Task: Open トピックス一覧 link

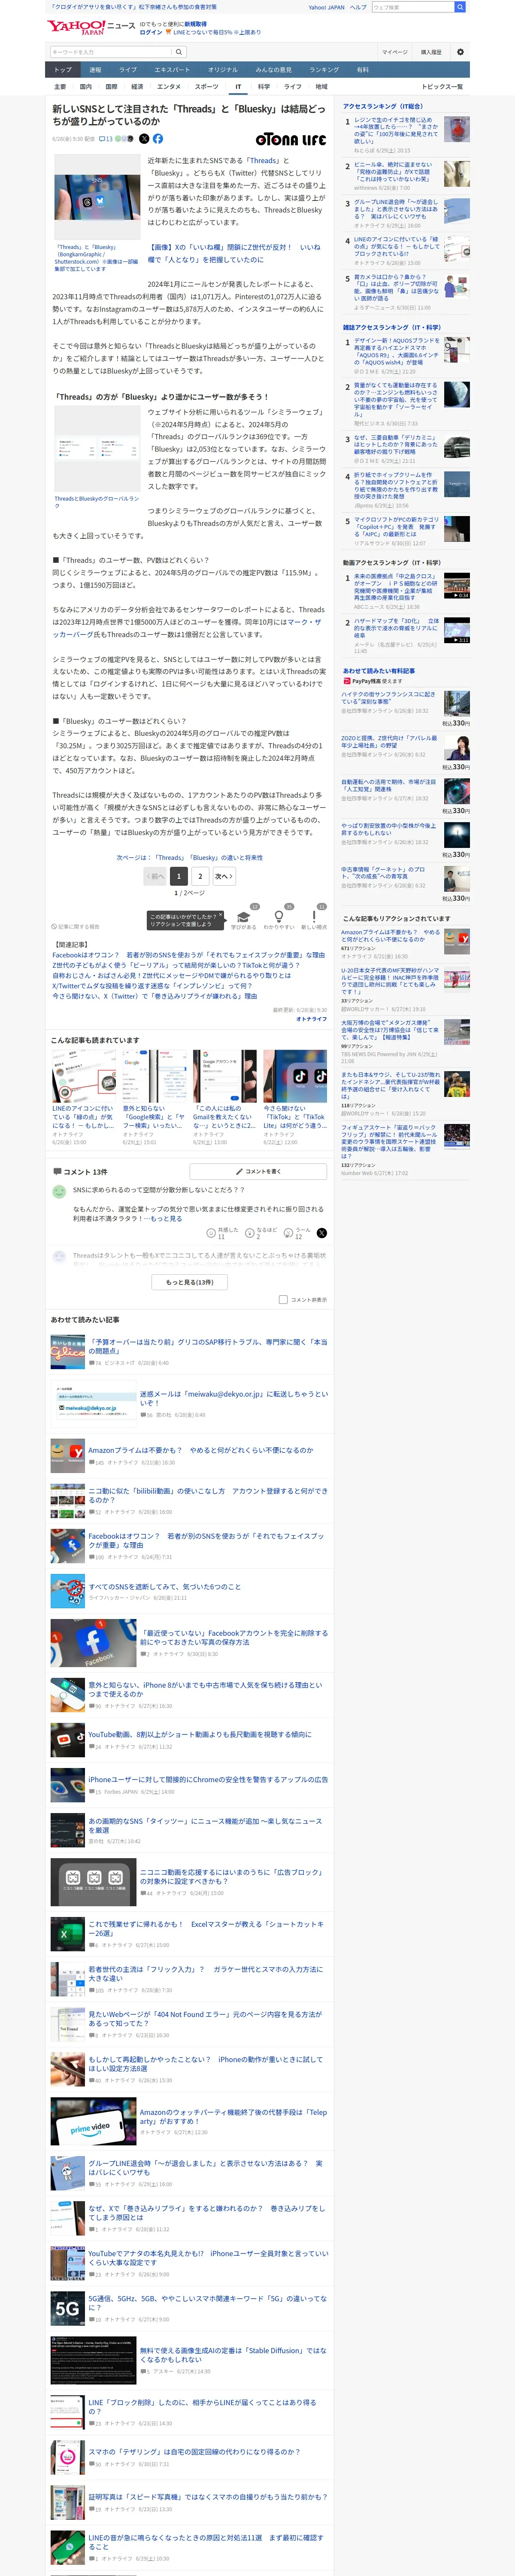Action: click(x=442, y=87)
